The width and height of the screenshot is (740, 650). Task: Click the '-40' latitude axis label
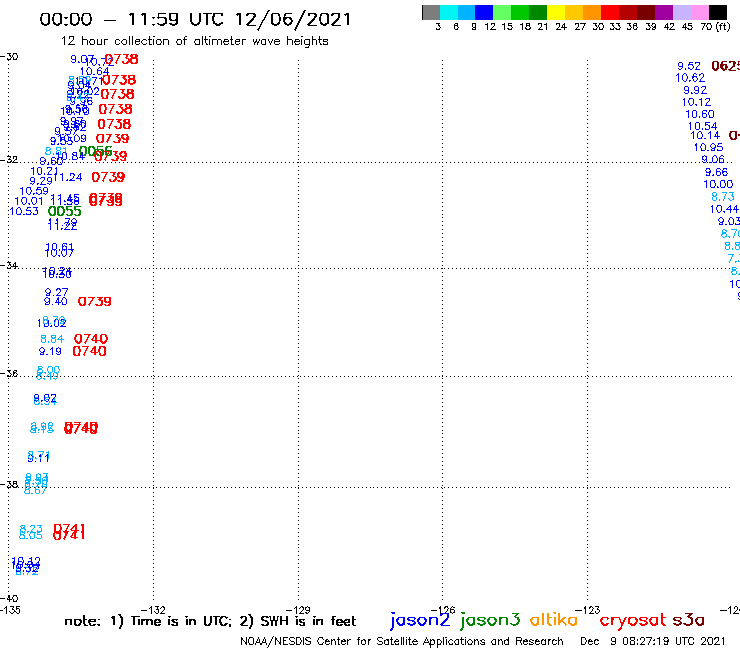tap(9, 598)
